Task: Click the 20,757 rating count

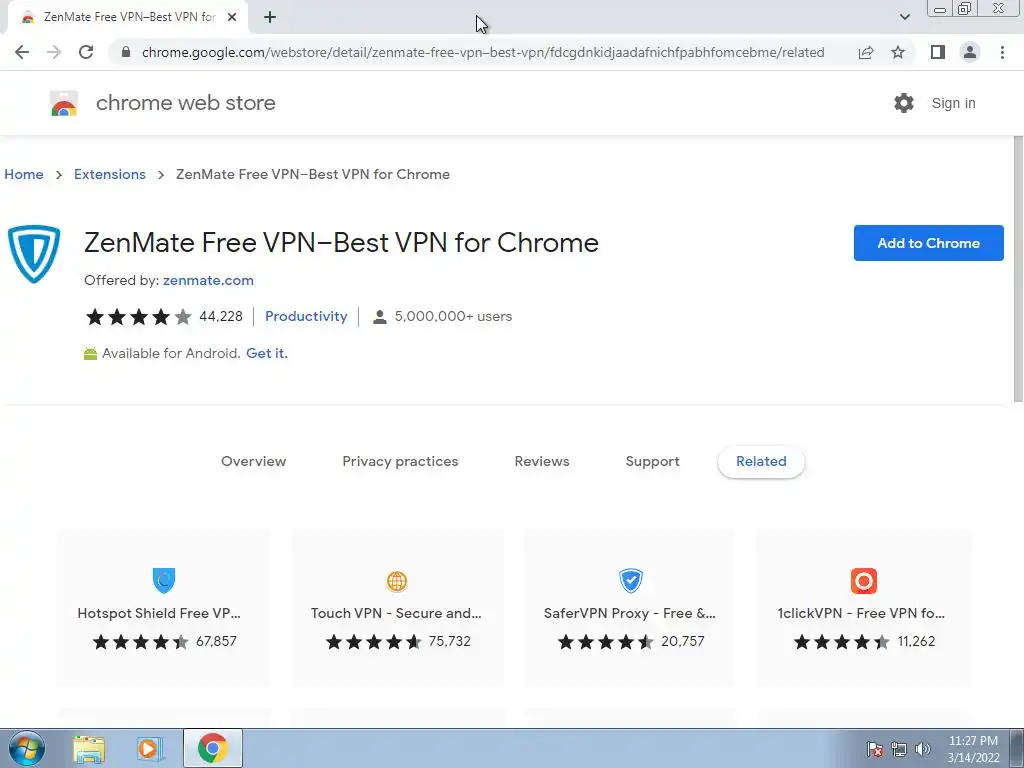Action: point(682,641)
